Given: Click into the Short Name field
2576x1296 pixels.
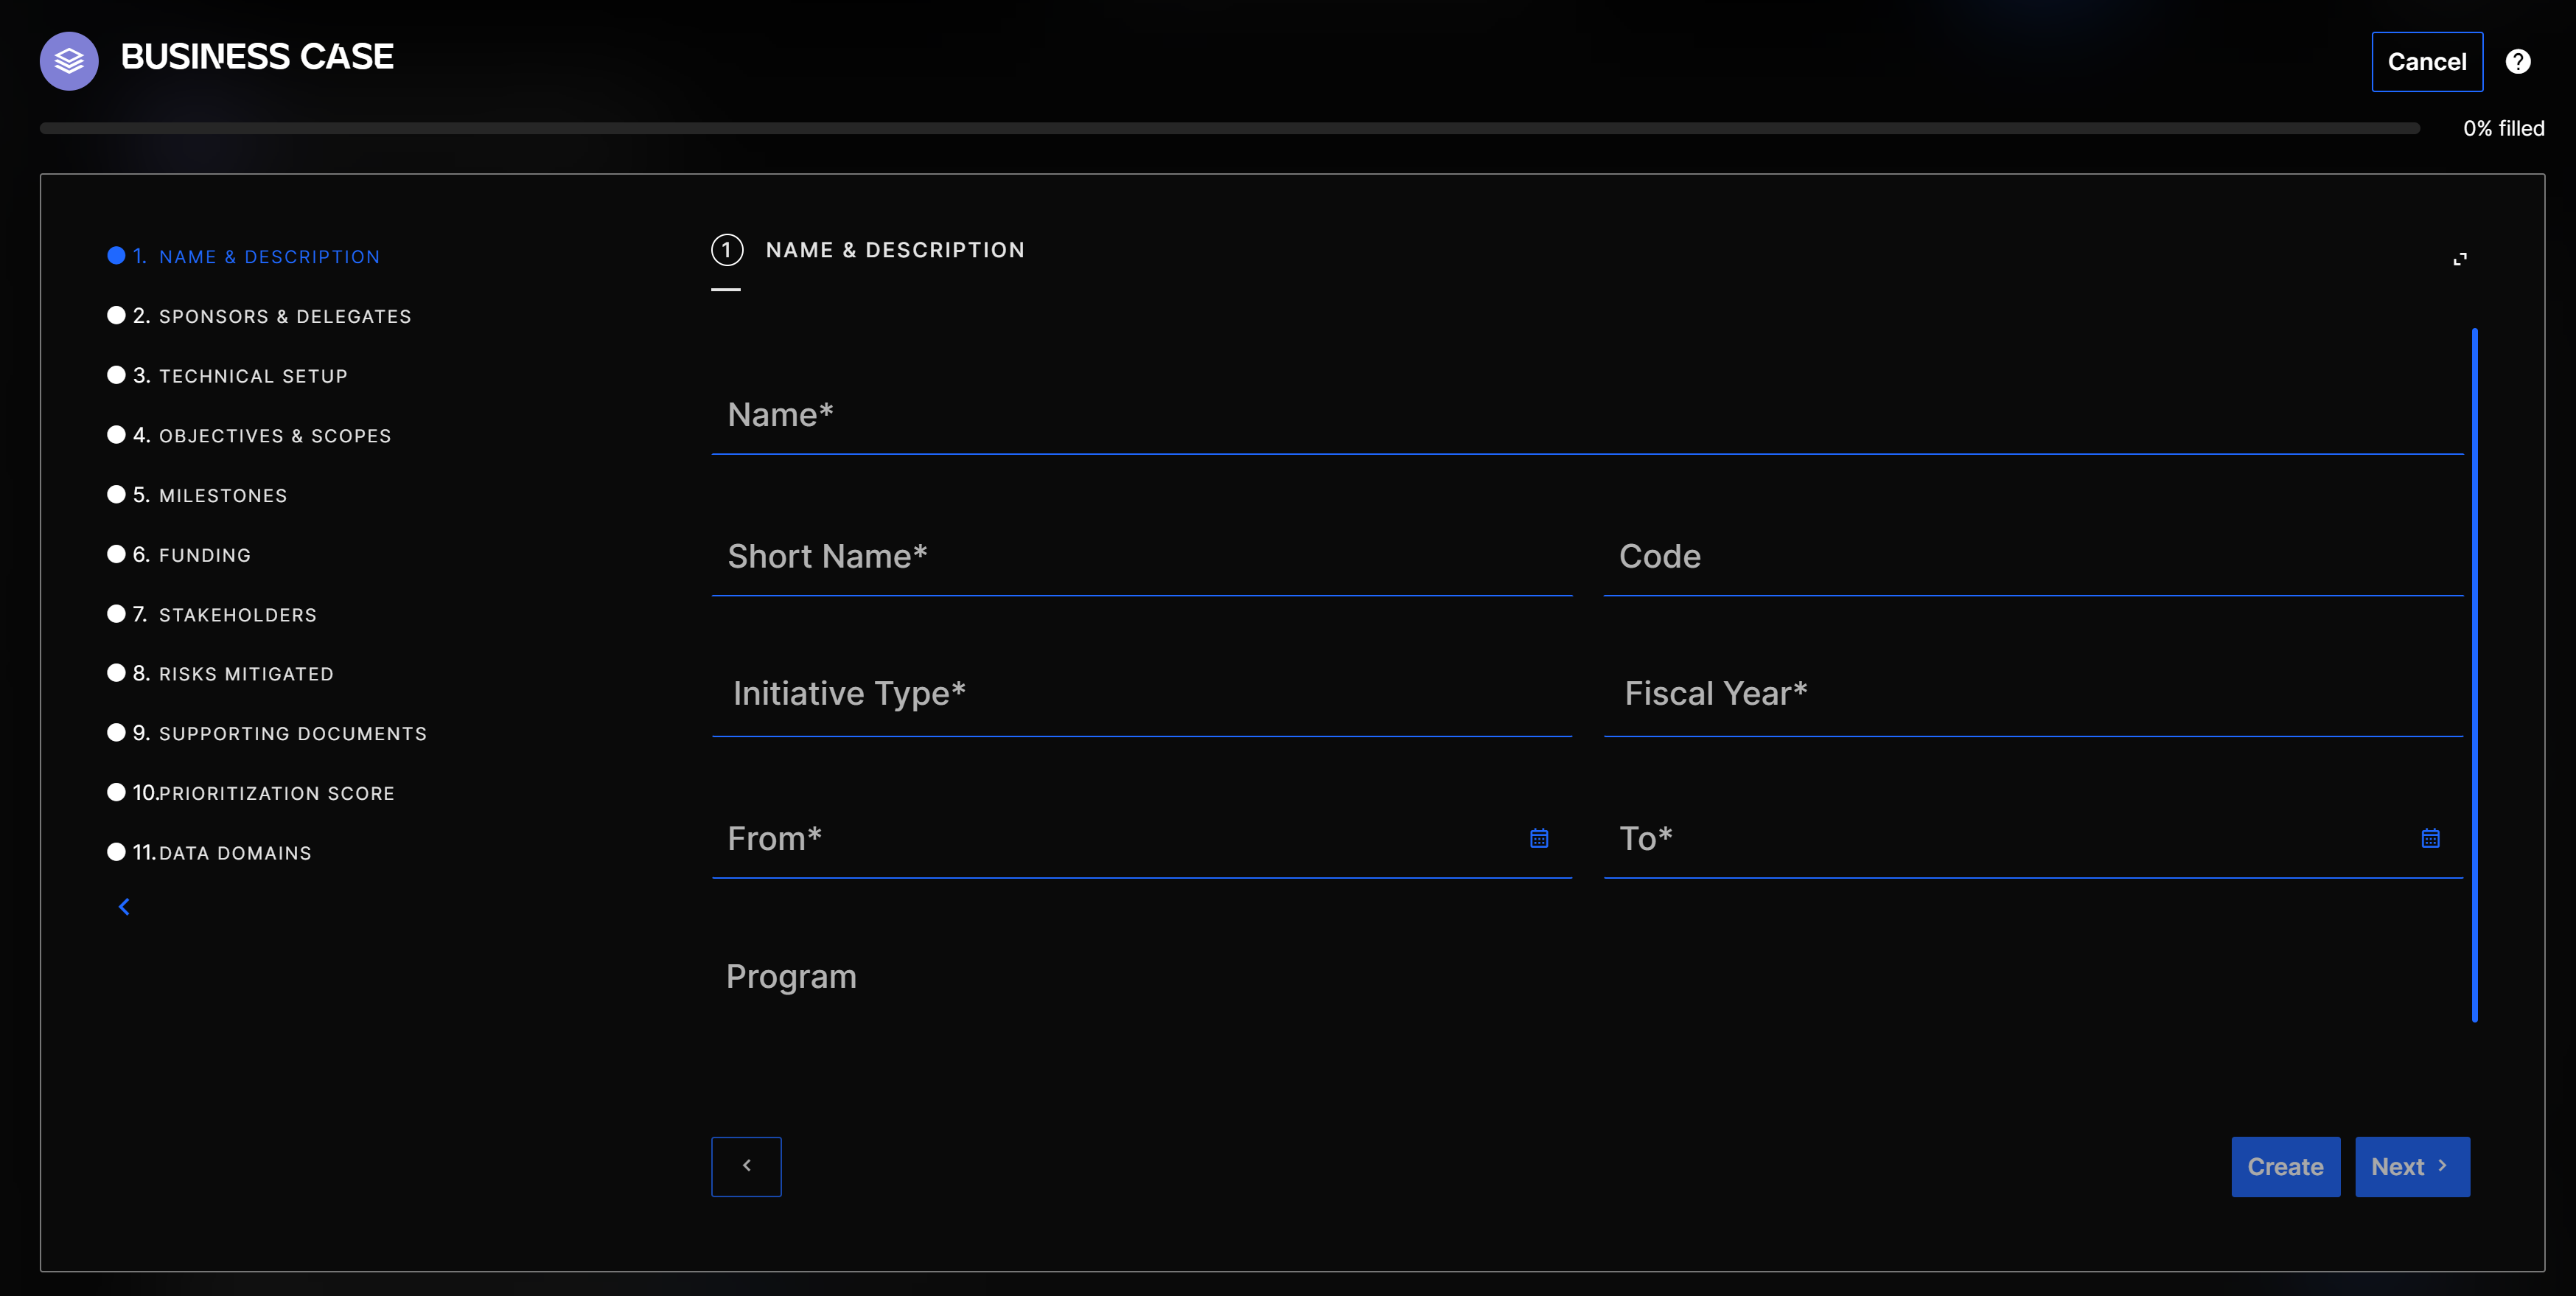Looking at the screenshot, I should point(1140,557).
